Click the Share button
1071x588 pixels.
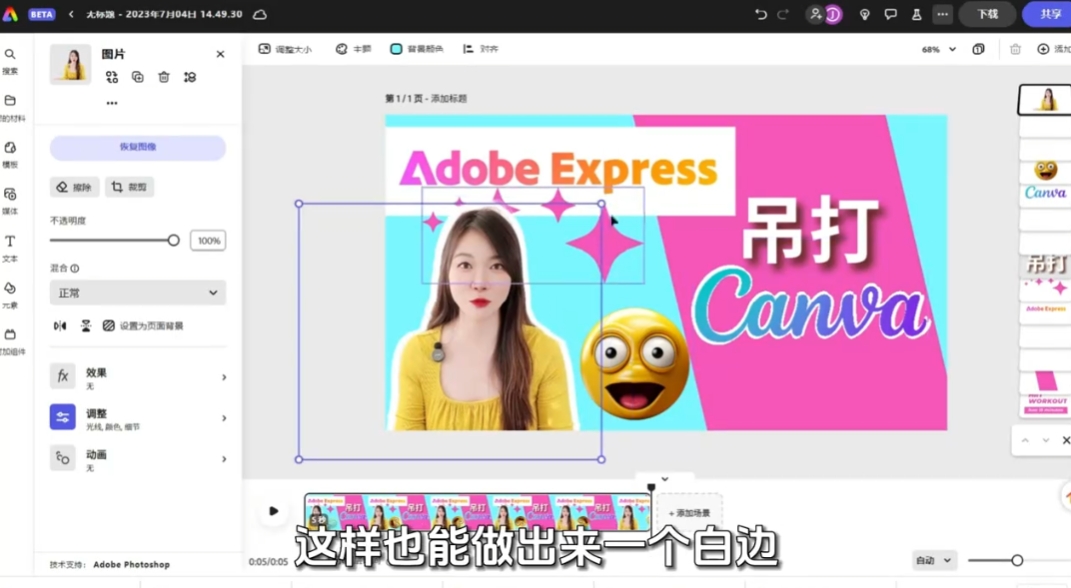(x=1048, y=14)
